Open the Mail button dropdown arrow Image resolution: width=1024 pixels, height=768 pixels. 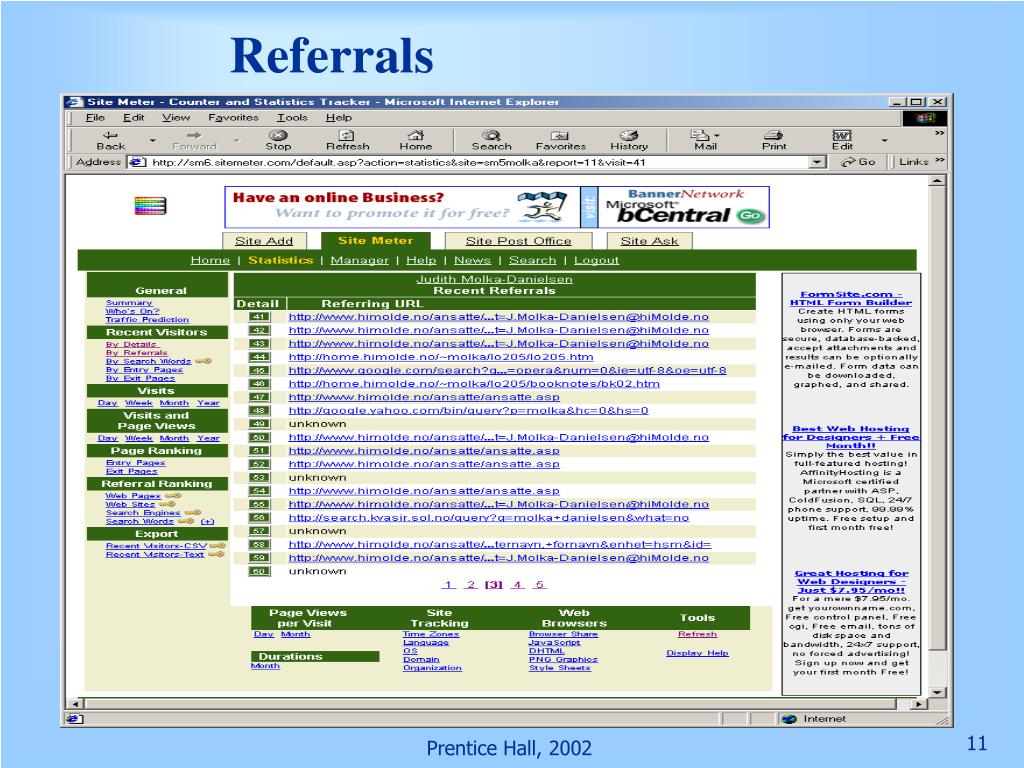point(717,135)
